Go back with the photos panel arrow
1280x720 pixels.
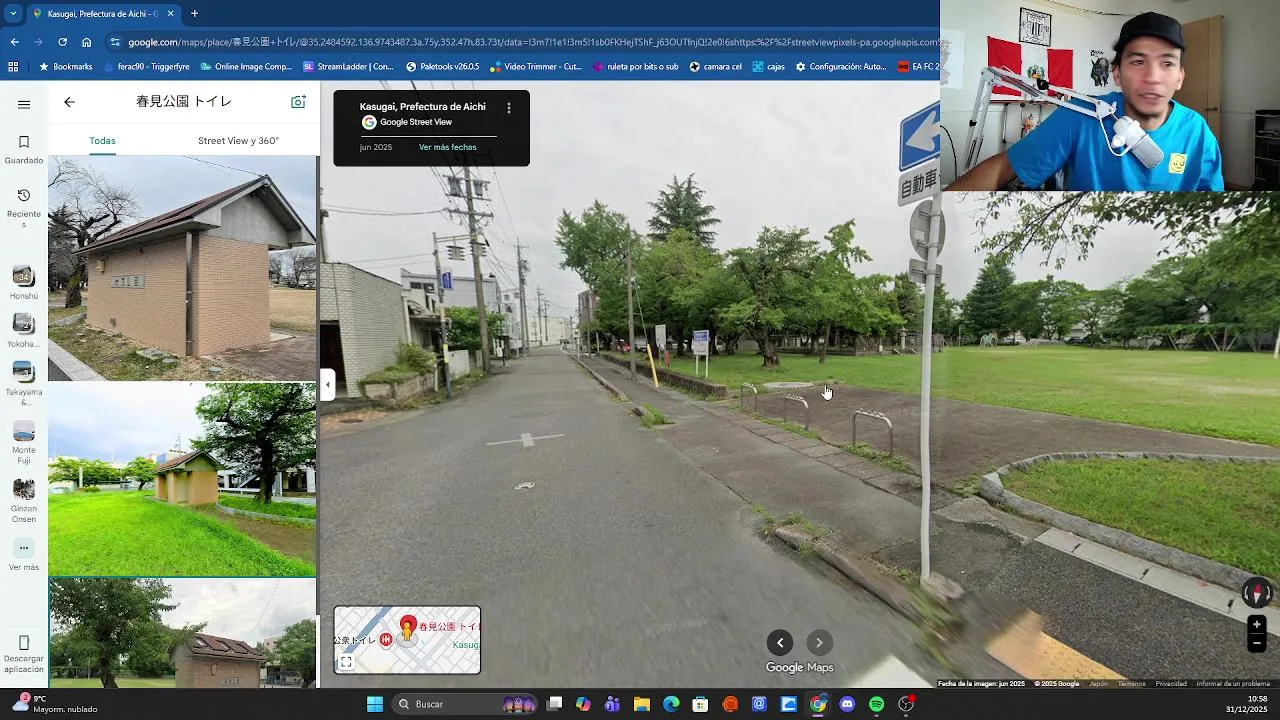click(x=69, y=102)
